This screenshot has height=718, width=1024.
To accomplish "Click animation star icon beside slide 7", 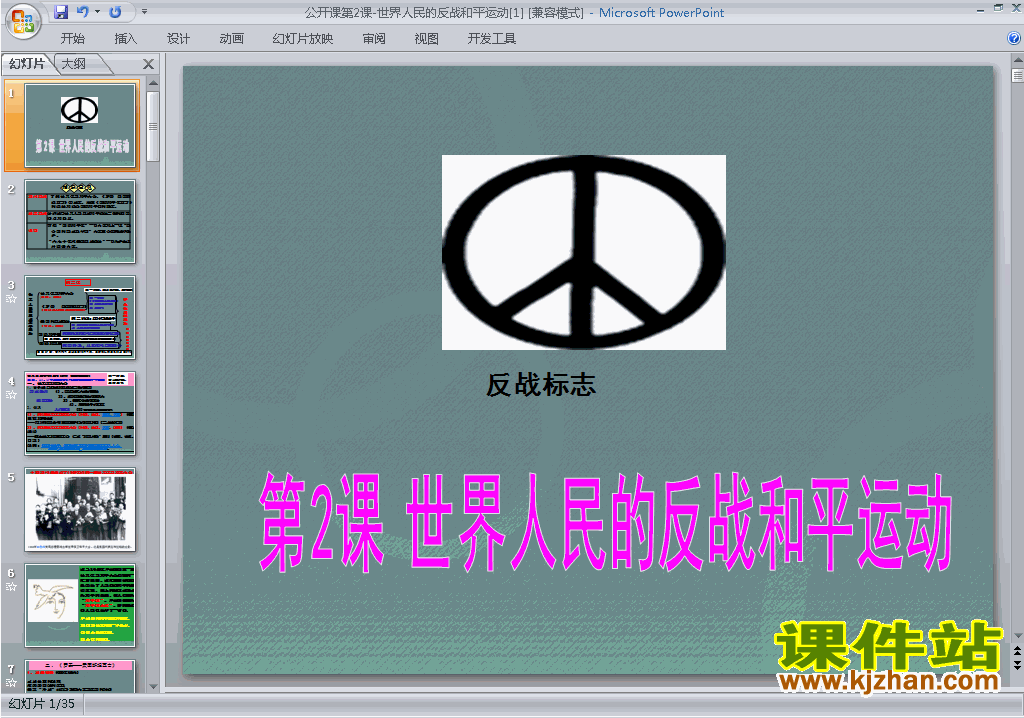I will [x=11, y=683].
